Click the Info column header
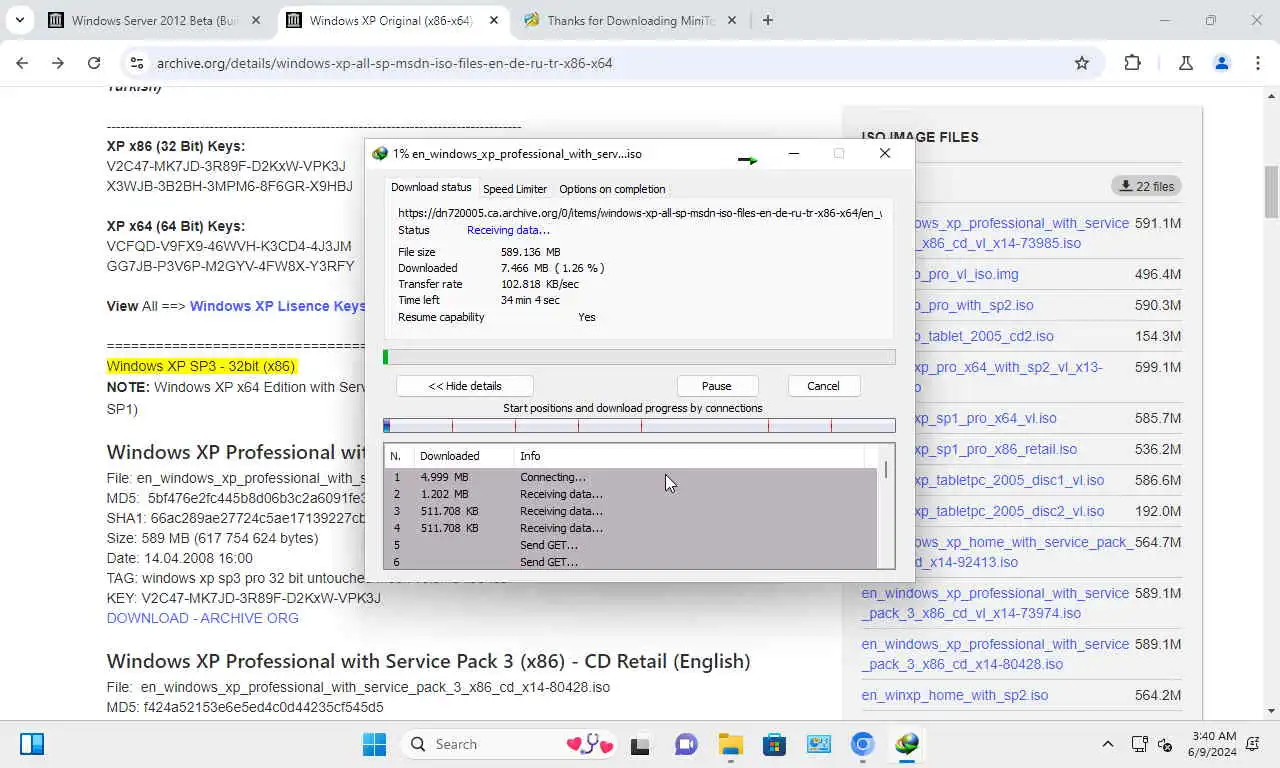 point(690,456)
